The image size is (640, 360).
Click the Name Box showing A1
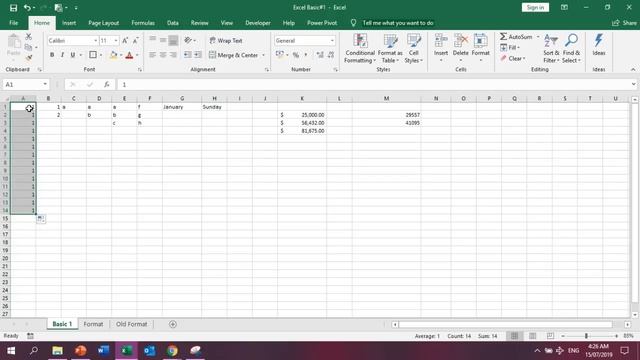tap(26, 84)
